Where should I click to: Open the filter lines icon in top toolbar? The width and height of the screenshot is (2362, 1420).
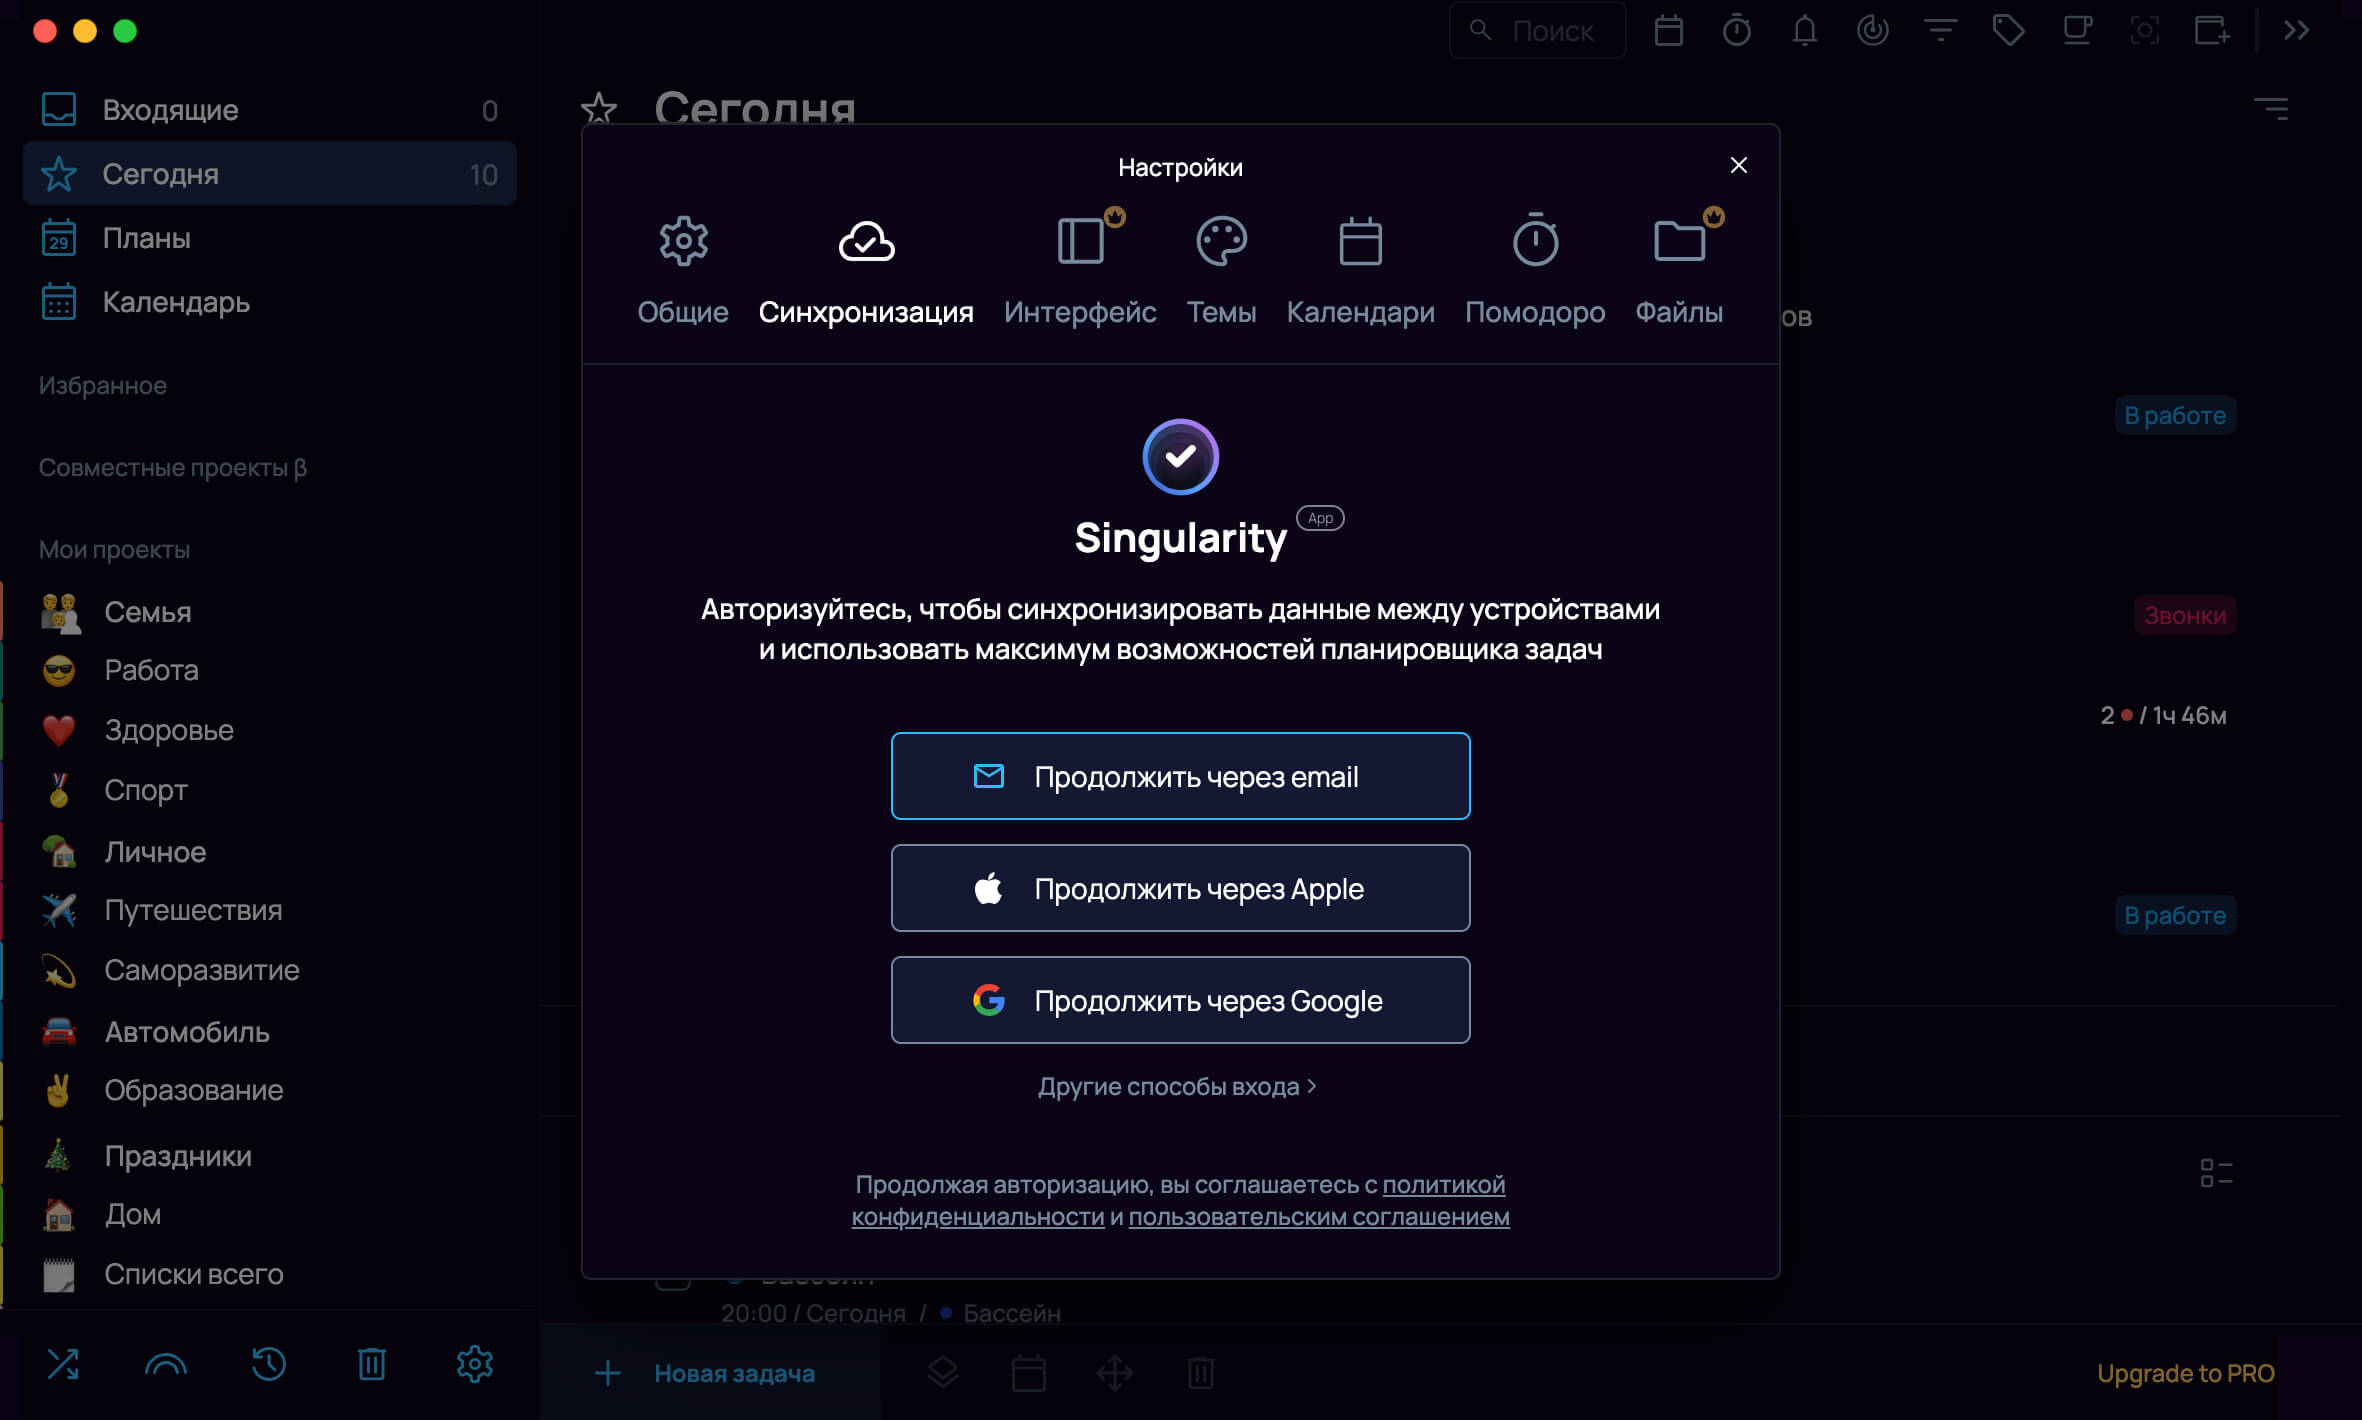pyautogui.click(x=1940, y=31)
